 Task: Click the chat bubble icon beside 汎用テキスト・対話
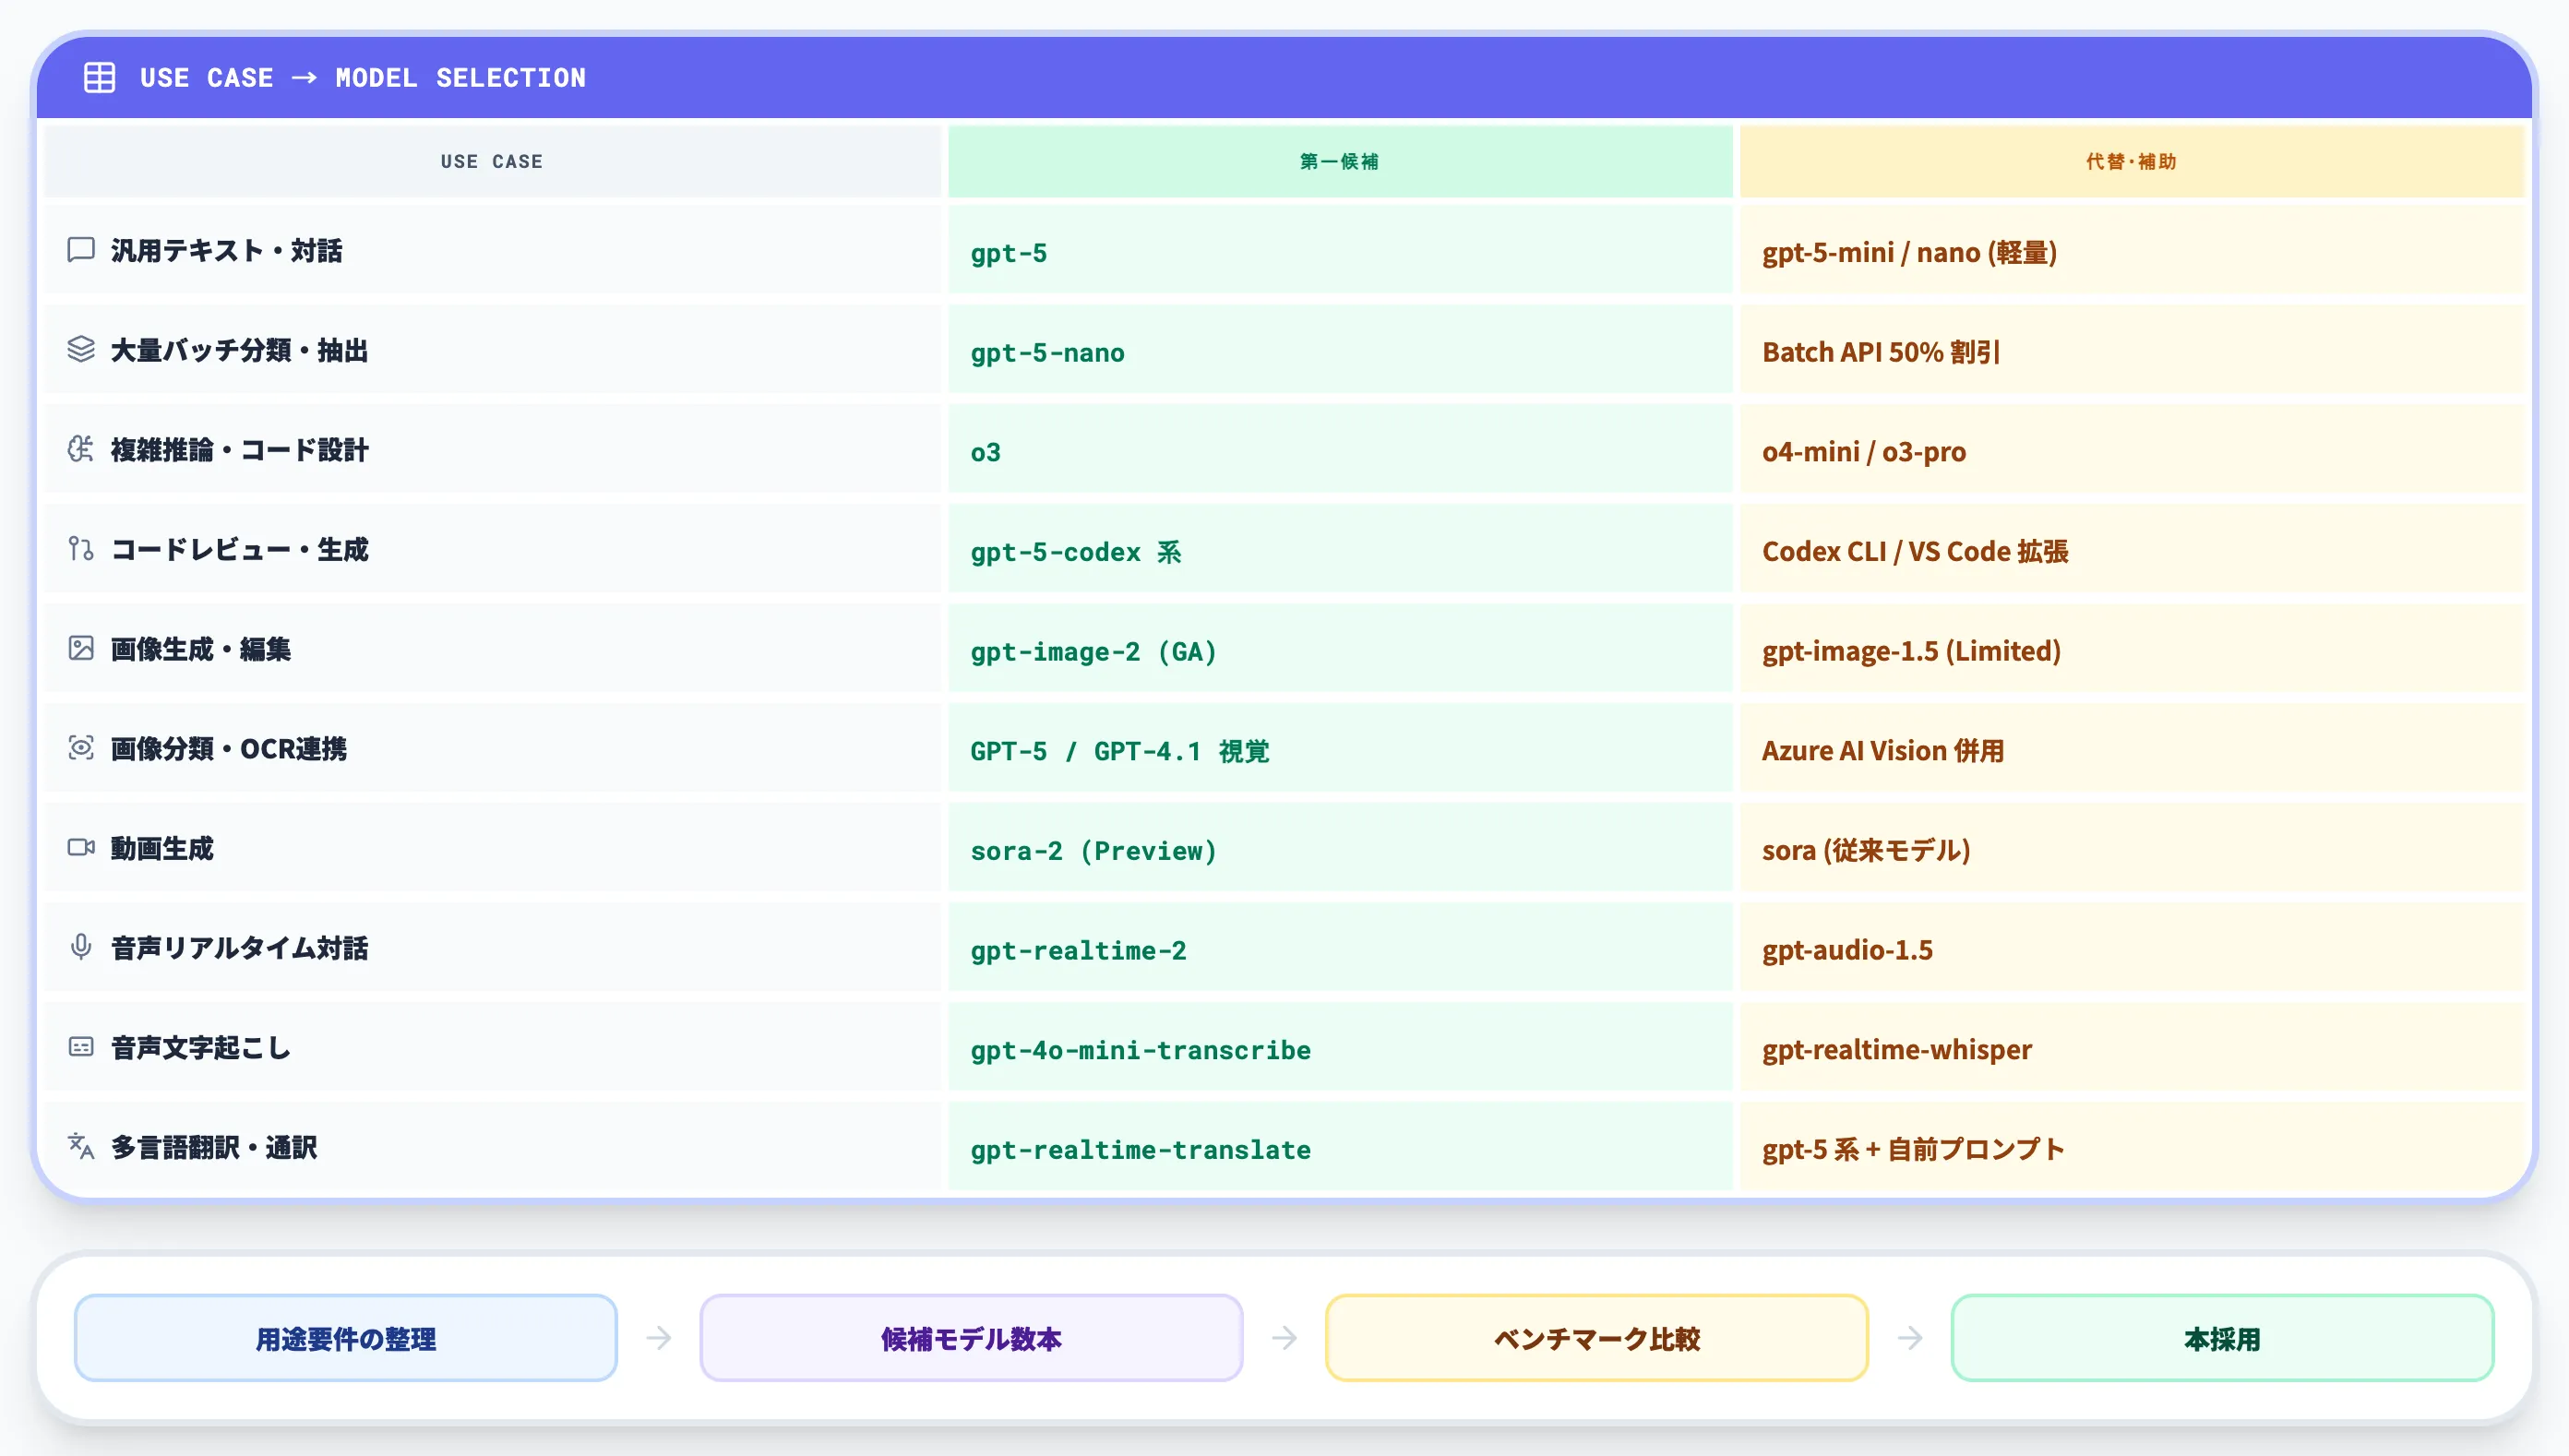pyautogui.click(x=81, y=250)
